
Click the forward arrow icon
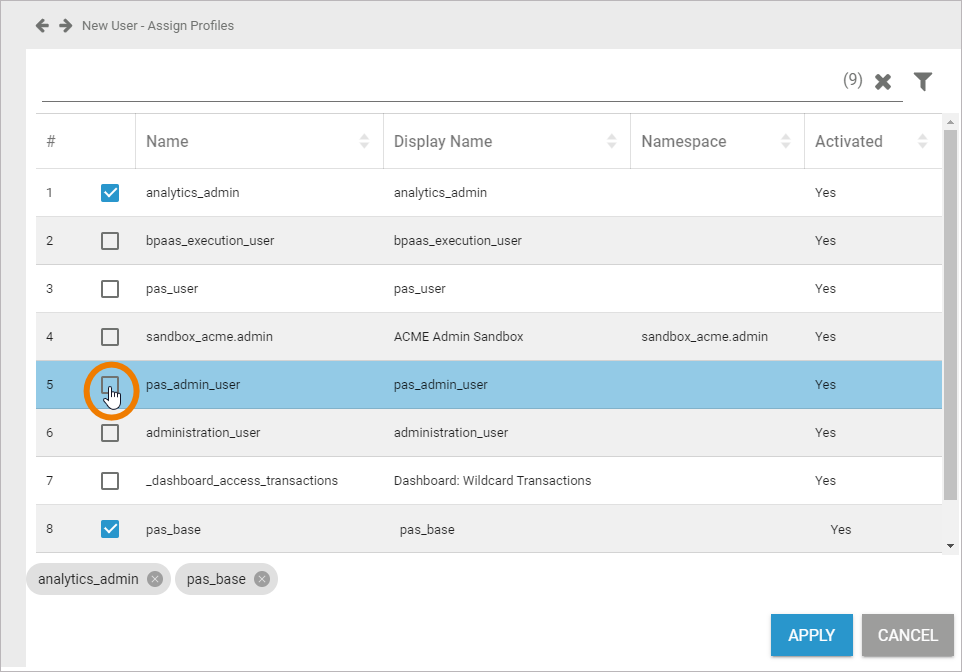coord(66,26)
